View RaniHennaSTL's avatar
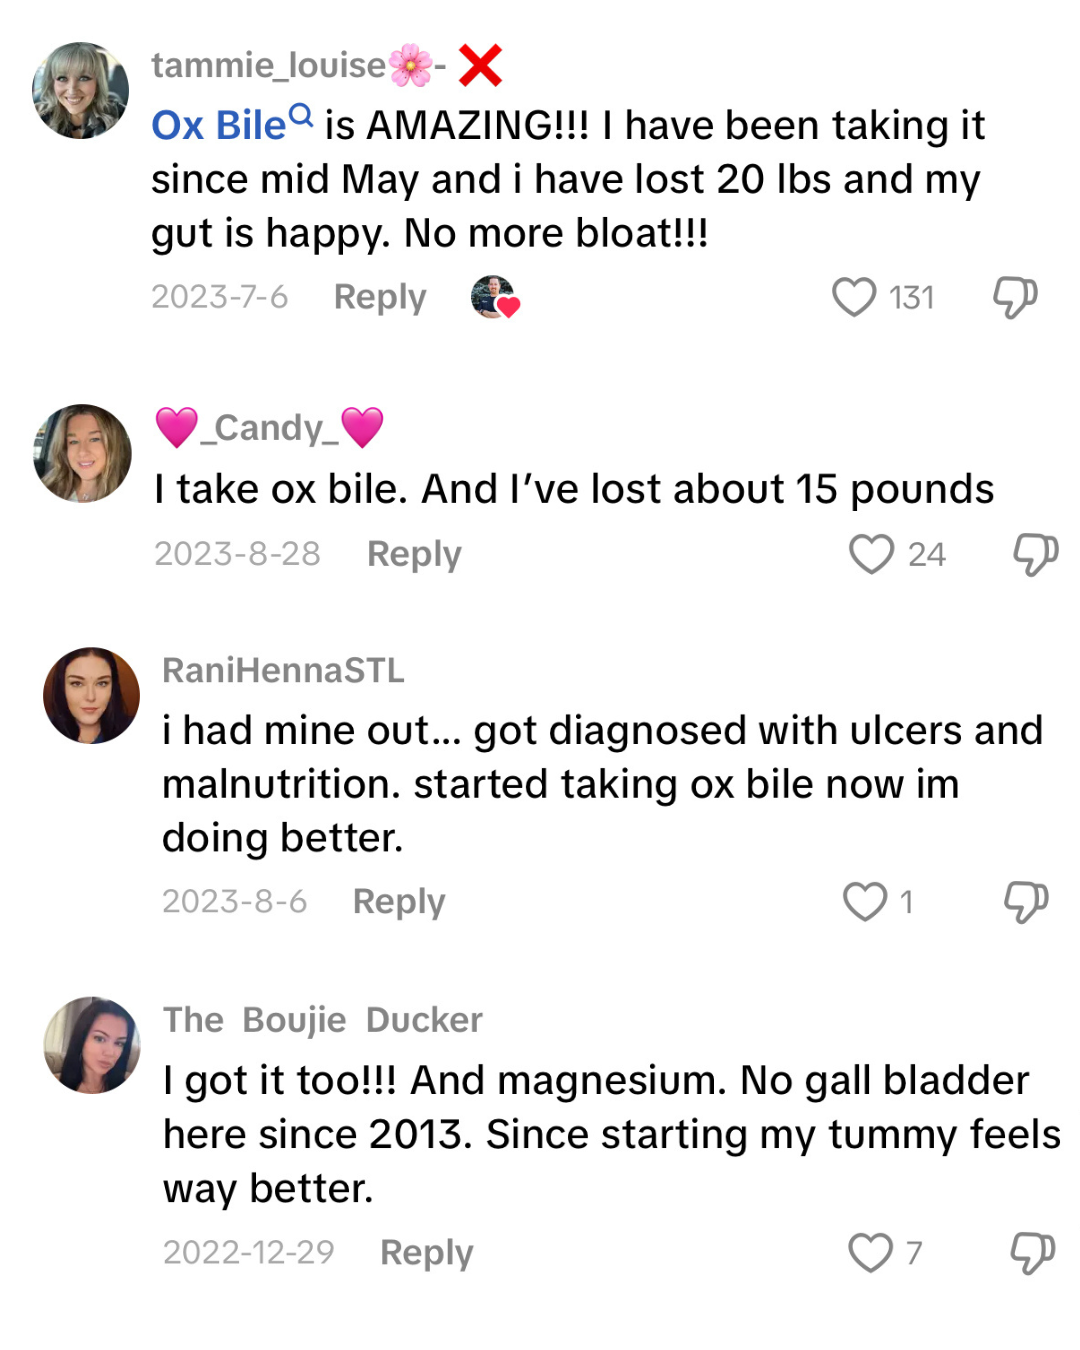The width and height of the screenshot is (1080, 1350). click(91, 696)
